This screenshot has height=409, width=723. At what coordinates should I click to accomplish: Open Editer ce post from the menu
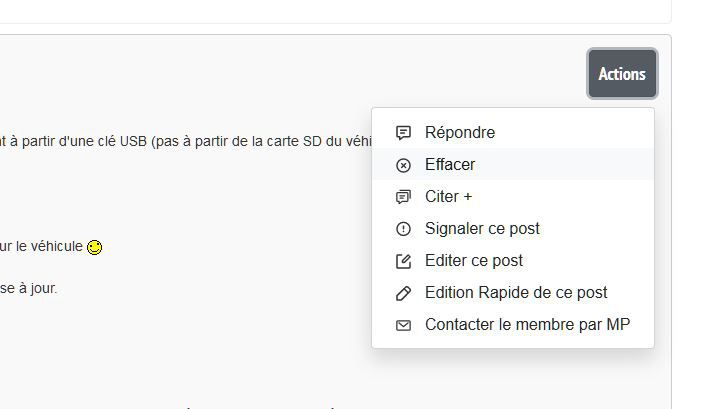click(x=473, y=261)
